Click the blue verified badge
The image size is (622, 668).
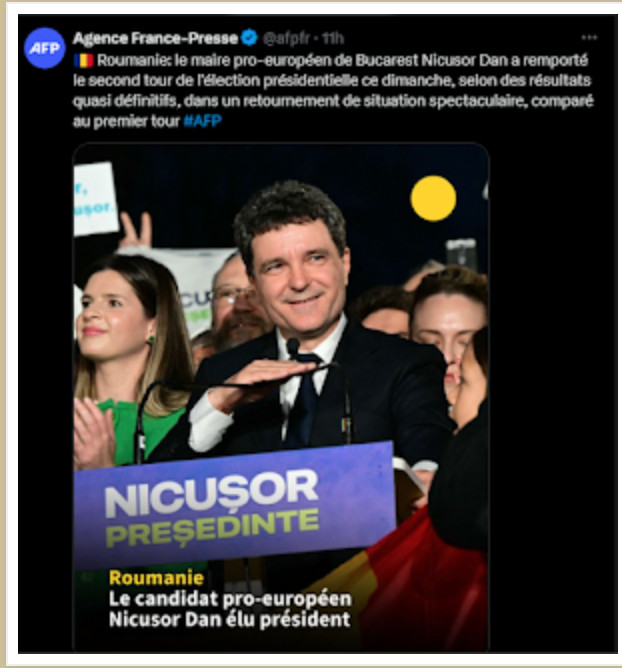[249, 38]
